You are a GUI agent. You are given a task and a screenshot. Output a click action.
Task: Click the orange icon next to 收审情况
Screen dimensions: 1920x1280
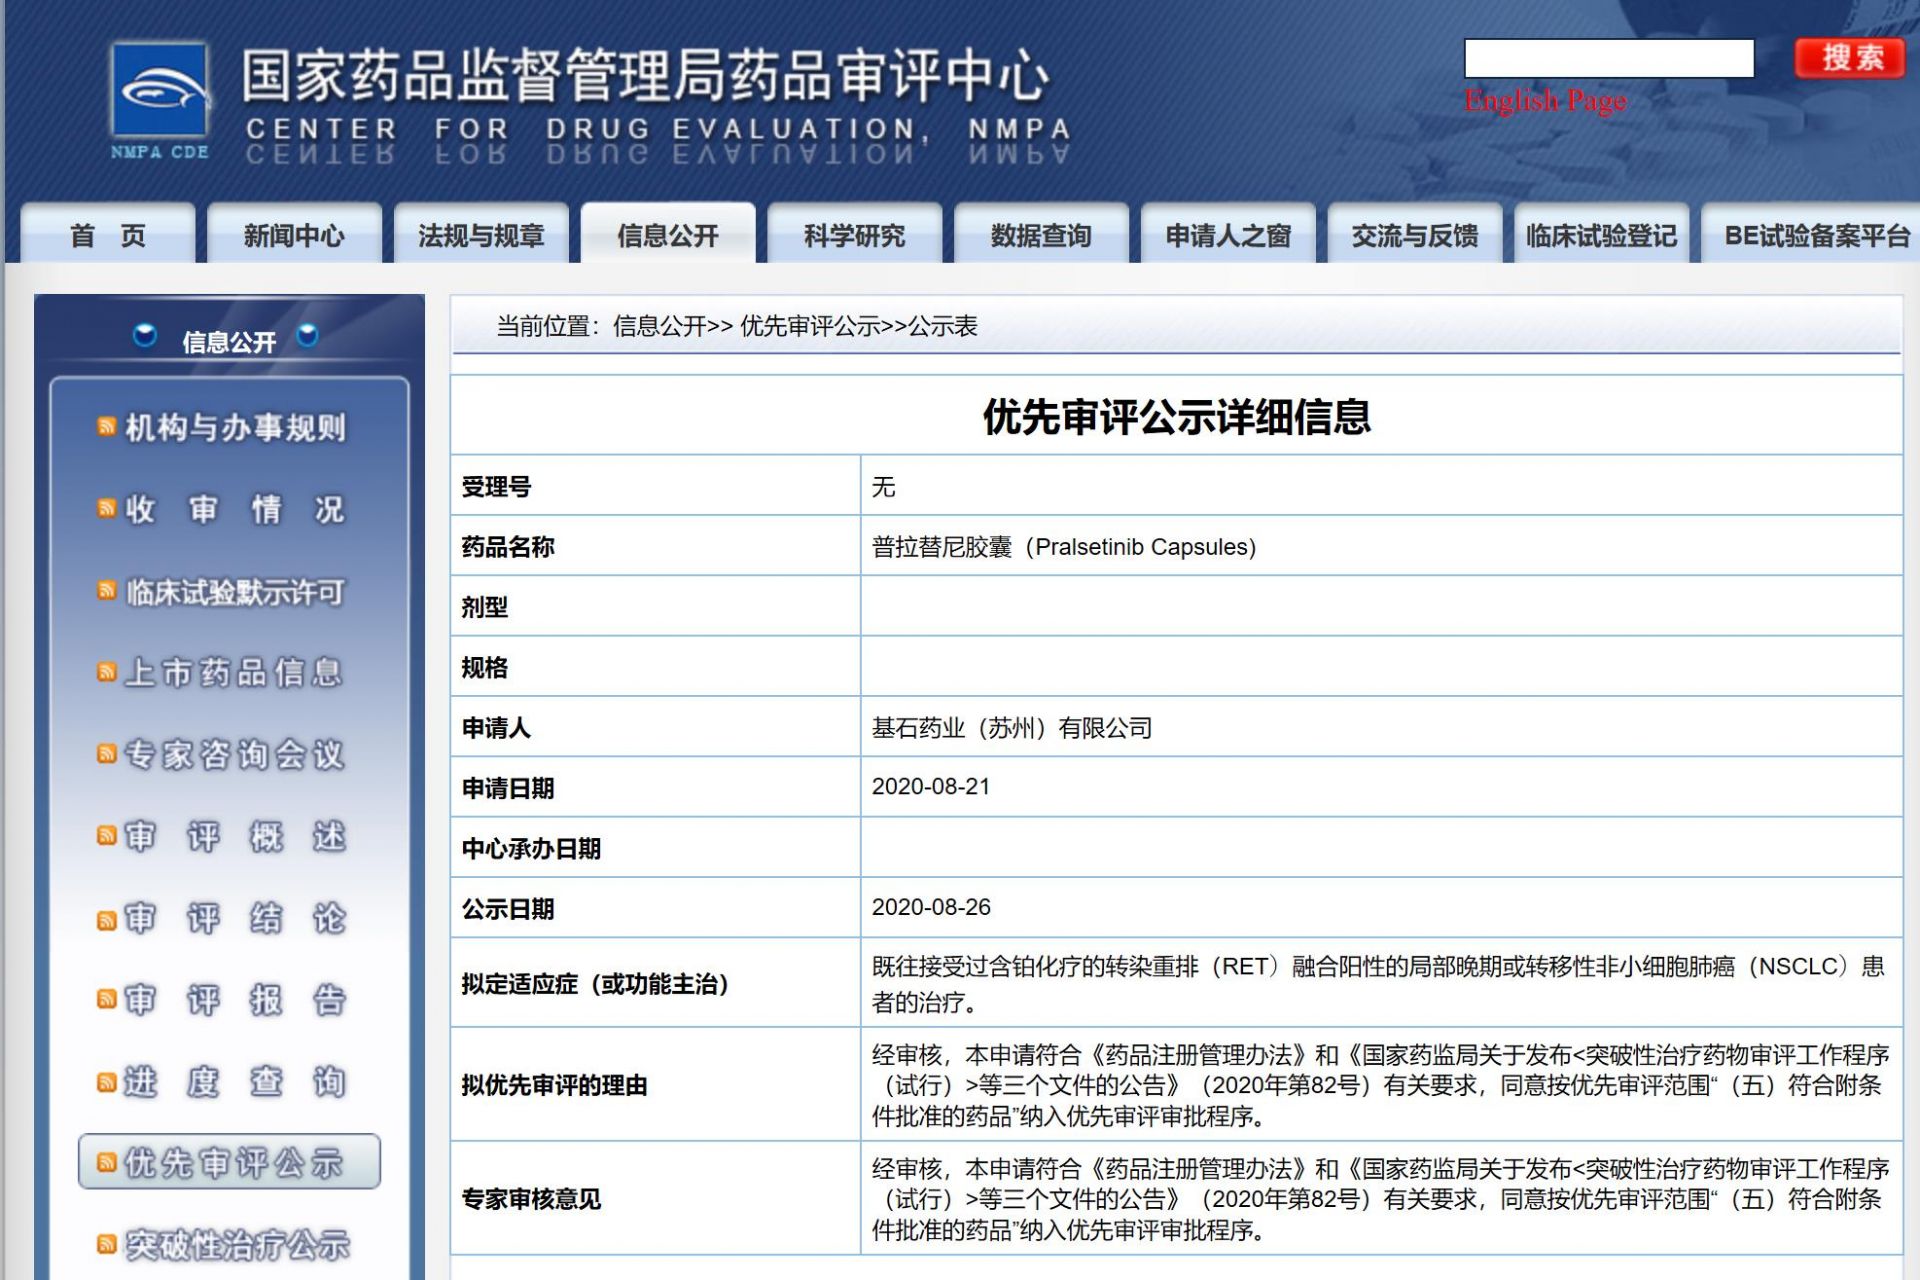pos(106,509)
